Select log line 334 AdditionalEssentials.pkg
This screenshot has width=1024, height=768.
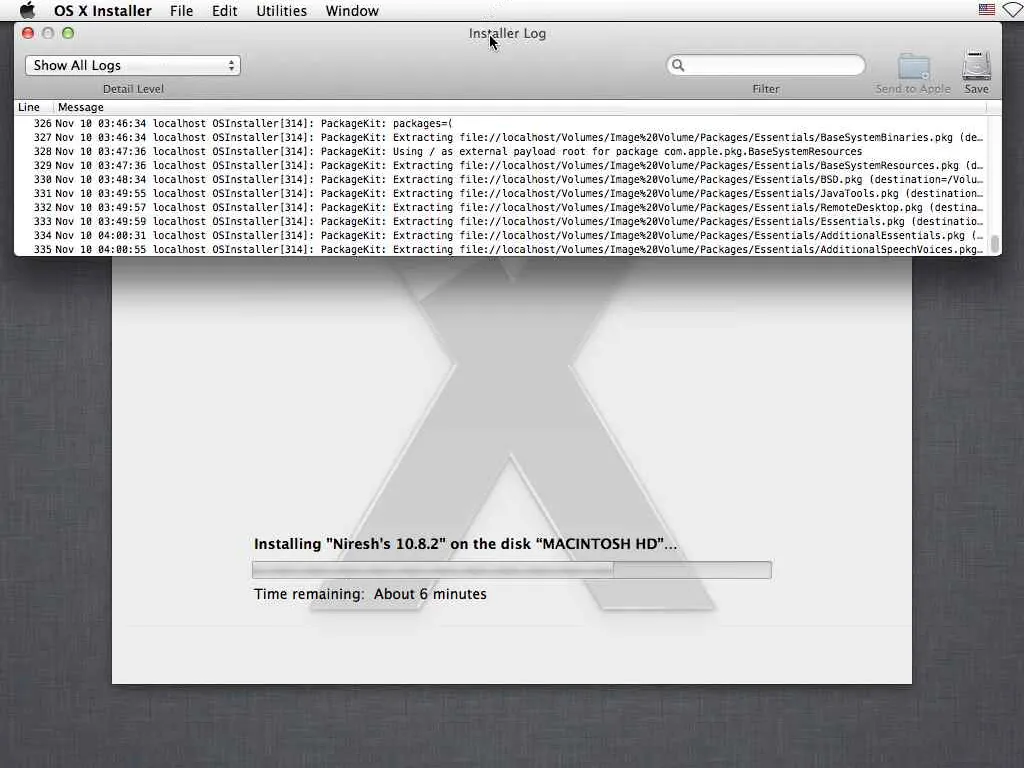[x=500, y=236]
